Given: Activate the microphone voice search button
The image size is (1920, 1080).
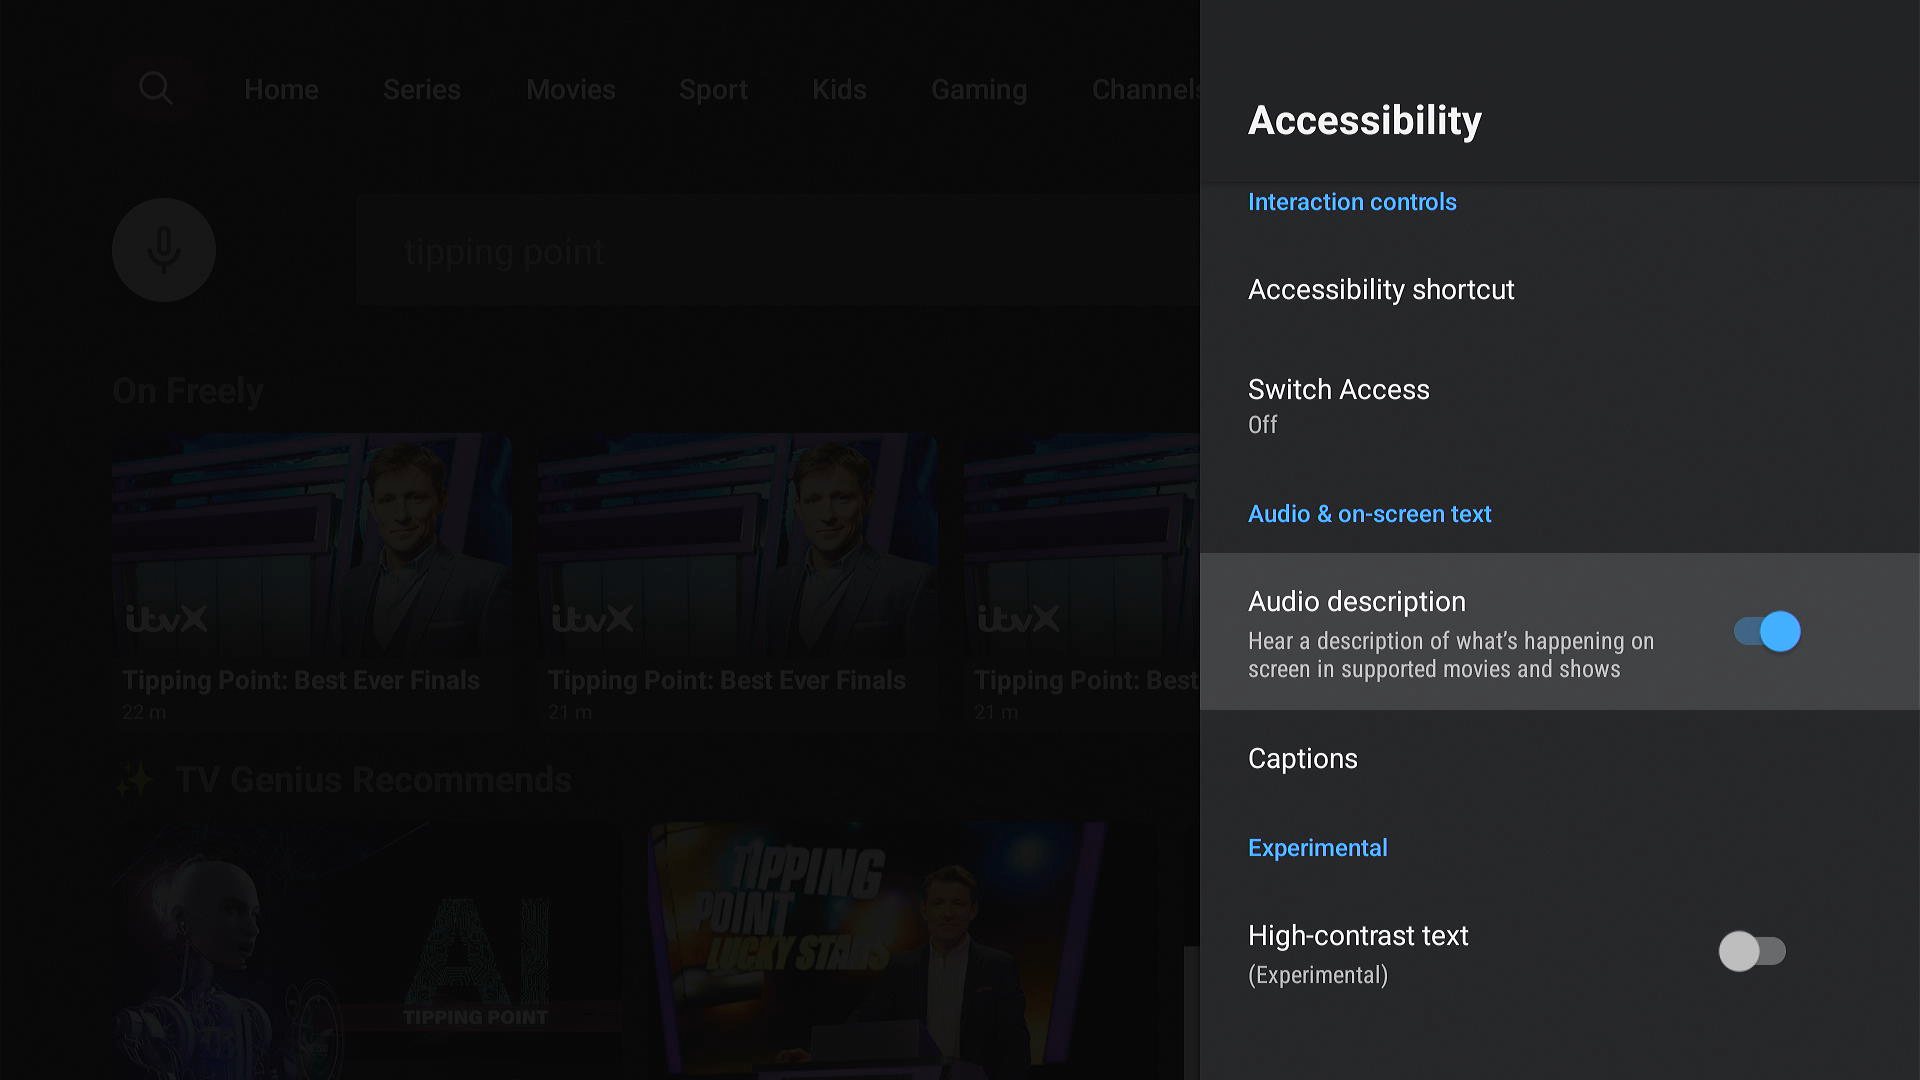Looking at the screenshot, I should 164,250.
